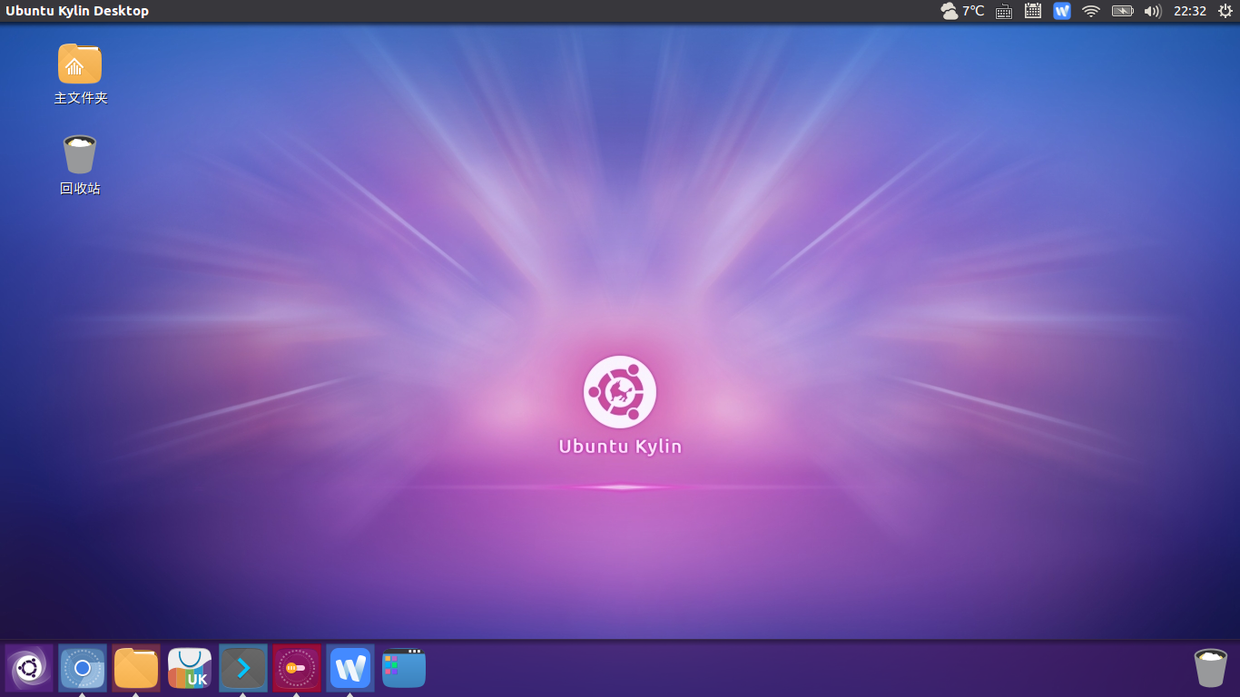Select the 回收站 recycle bin desktop icon
Image resolution: width=1240 pixels, height=697 pixels.
[x=80, y=155]
